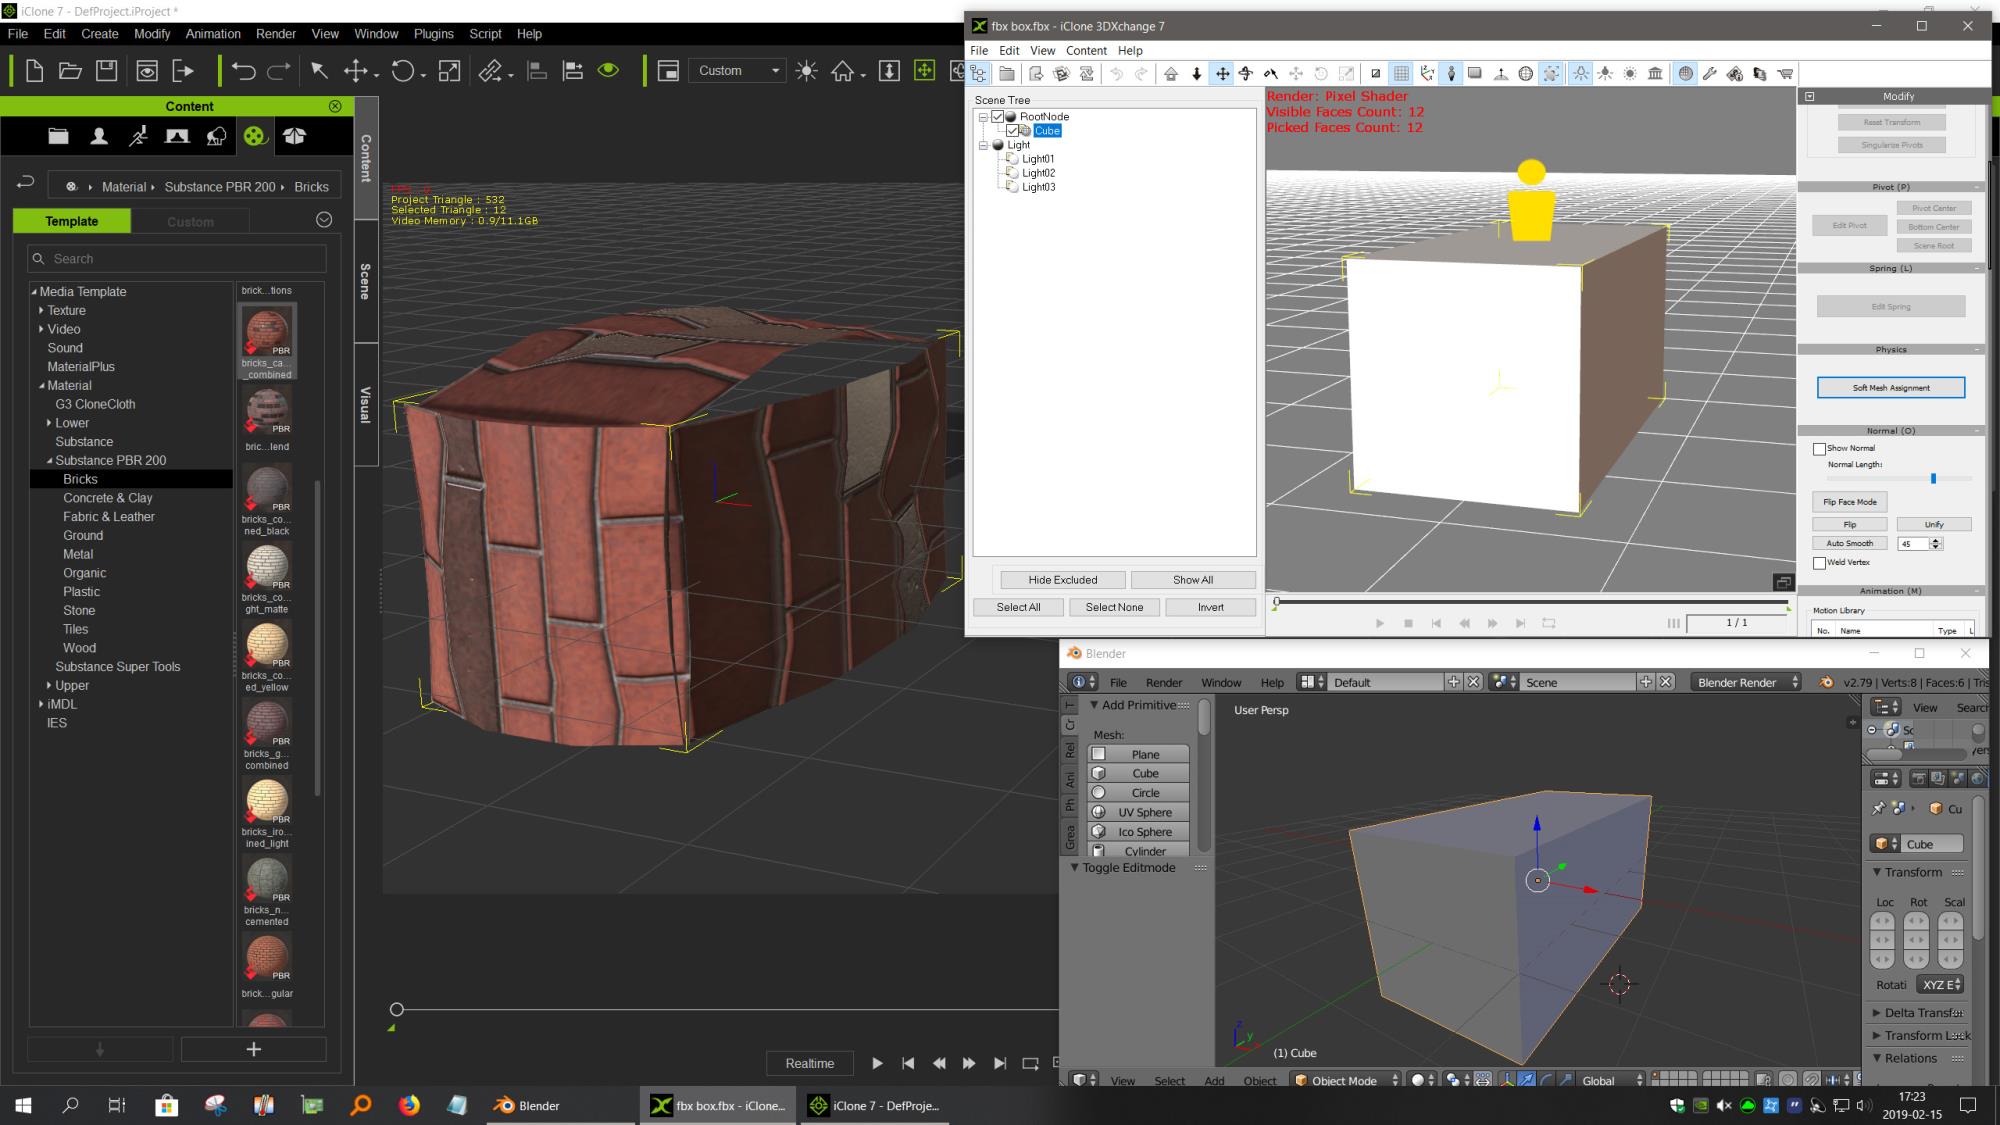2000x1125 pixels.
Task: Click the Normal Length slider handle
Action: tap(1933, 478)
